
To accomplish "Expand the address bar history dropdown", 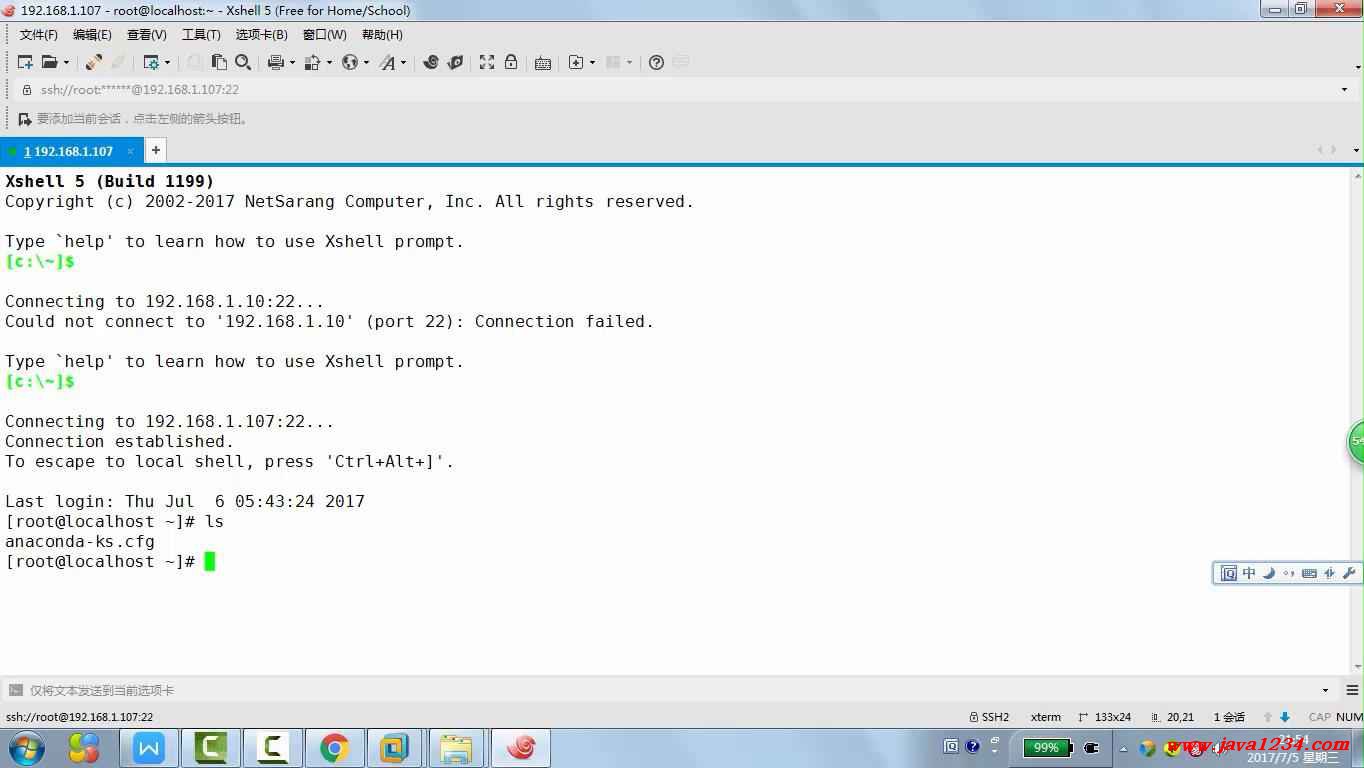I will click(1344, 89).
